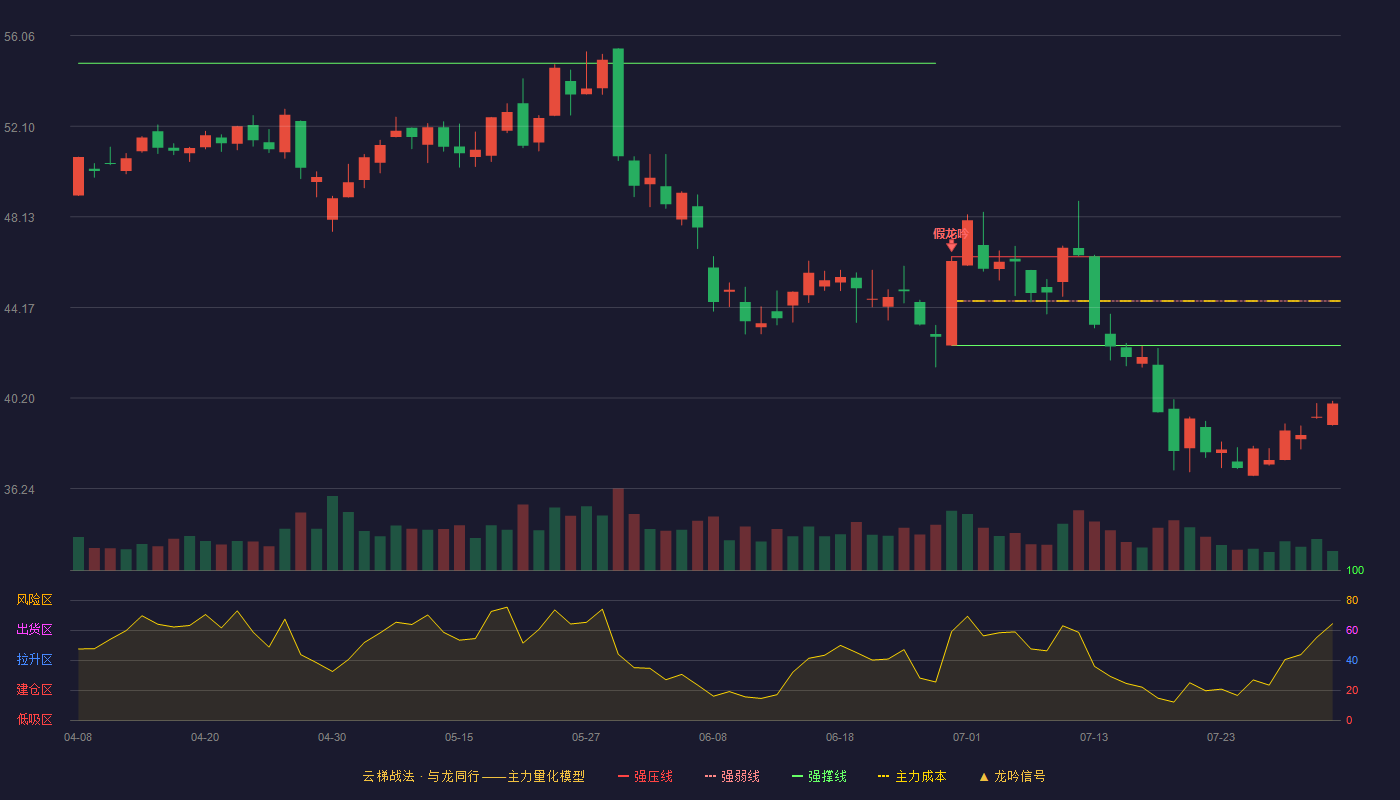This screenshot has width=1400, height=800.
Task: Click the tallest red volume bar
Action: click(618, 529)
